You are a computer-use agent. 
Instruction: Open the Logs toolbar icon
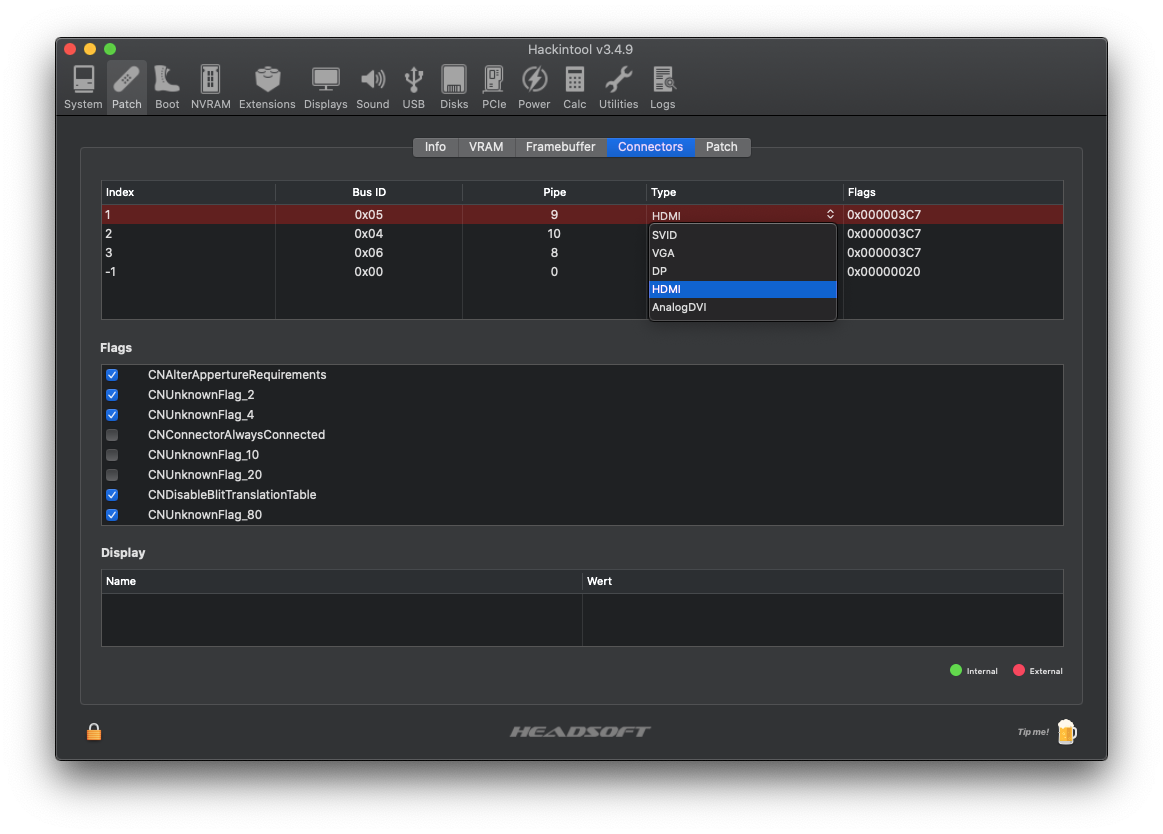(662, 87)
